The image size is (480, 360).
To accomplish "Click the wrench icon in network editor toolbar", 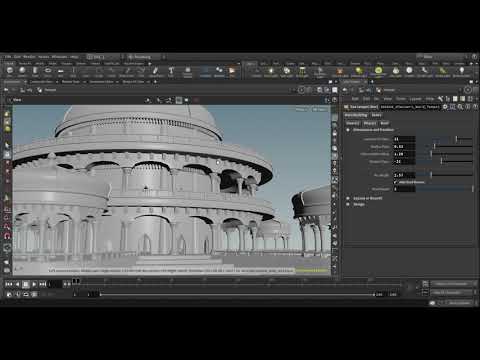I will click(x=440, y=99).
